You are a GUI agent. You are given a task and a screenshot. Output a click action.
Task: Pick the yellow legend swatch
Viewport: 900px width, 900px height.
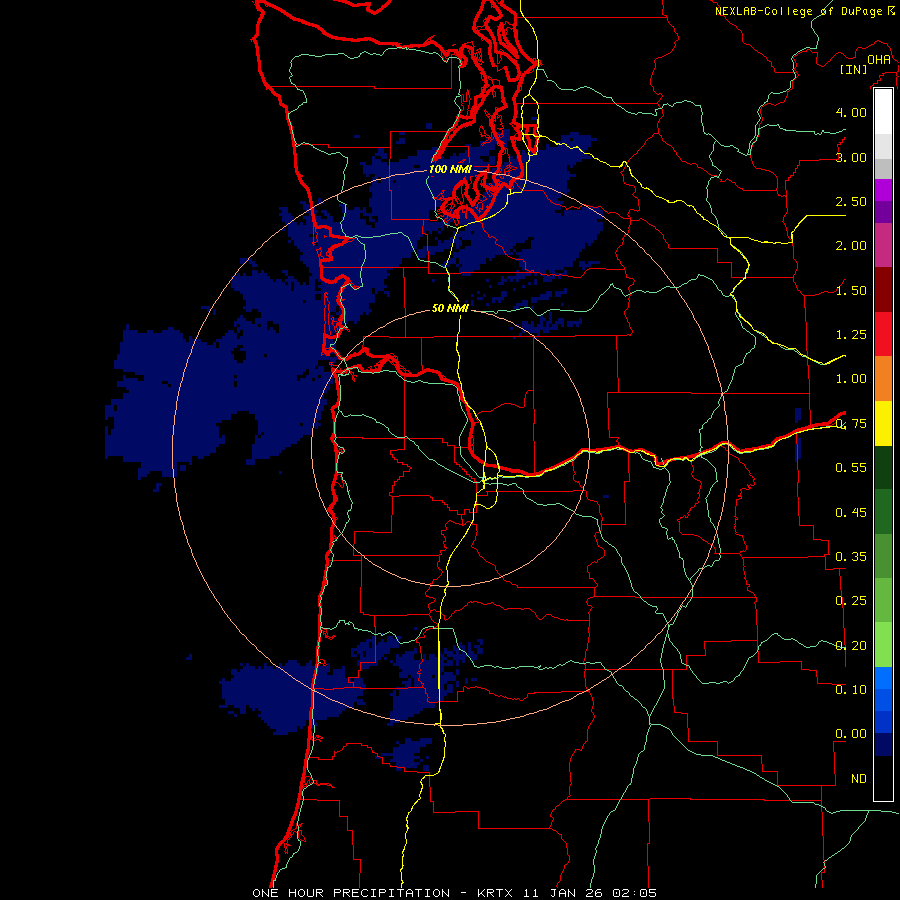(x=883, y=423)
